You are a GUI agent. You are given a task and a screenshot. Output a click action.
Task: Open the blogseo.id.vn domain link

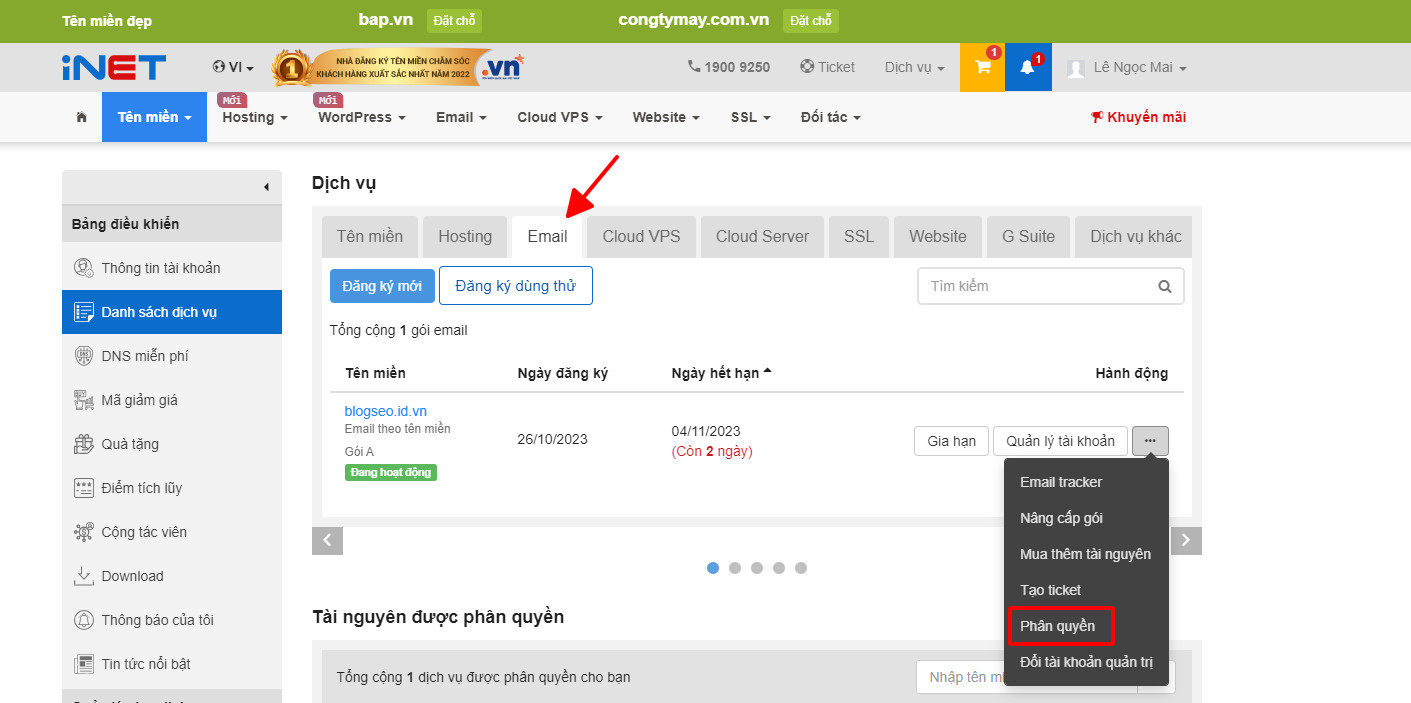385,410
